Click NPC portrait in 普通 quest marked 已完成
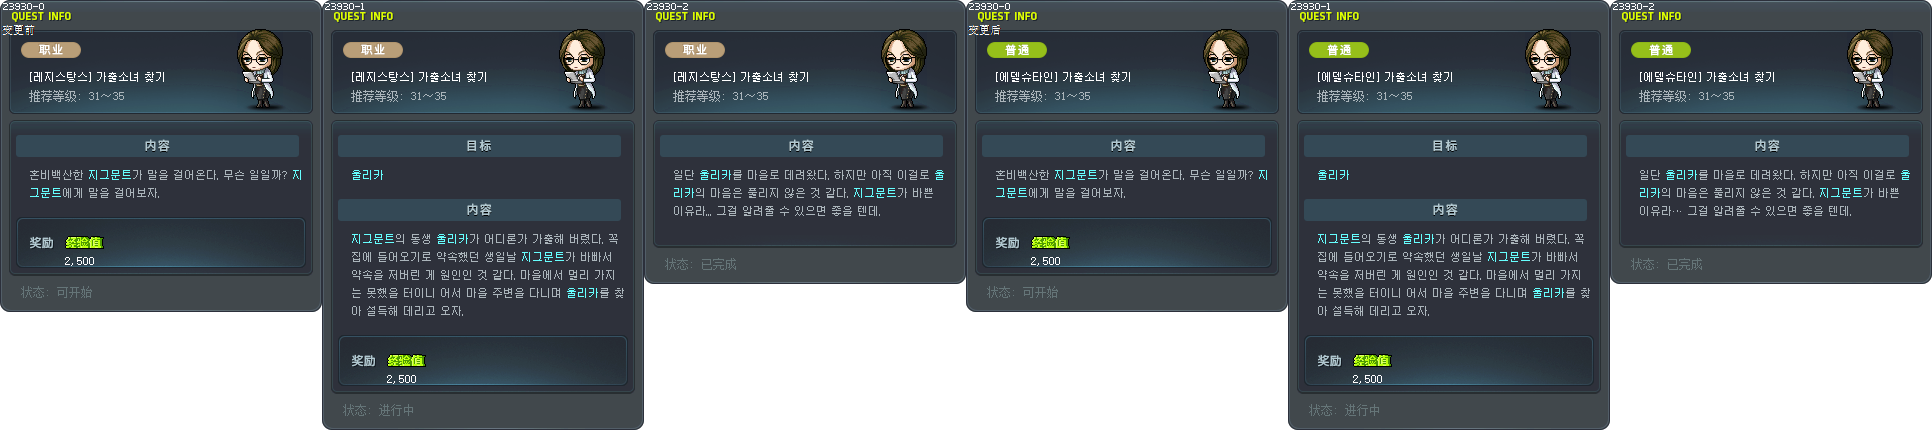Viewport: 1932px width, 430px height. (x=1872, y=70)
